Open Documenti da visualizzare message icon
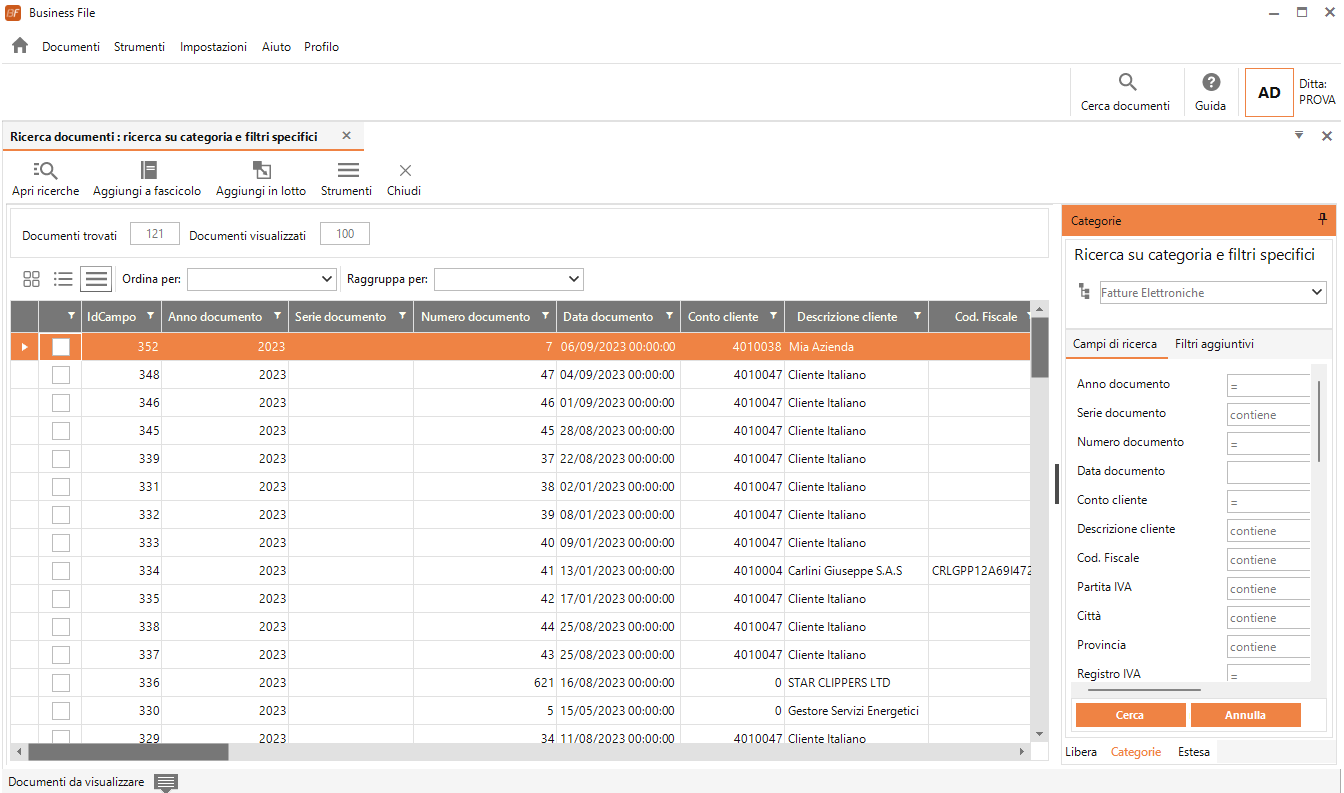 pos(166,782)
